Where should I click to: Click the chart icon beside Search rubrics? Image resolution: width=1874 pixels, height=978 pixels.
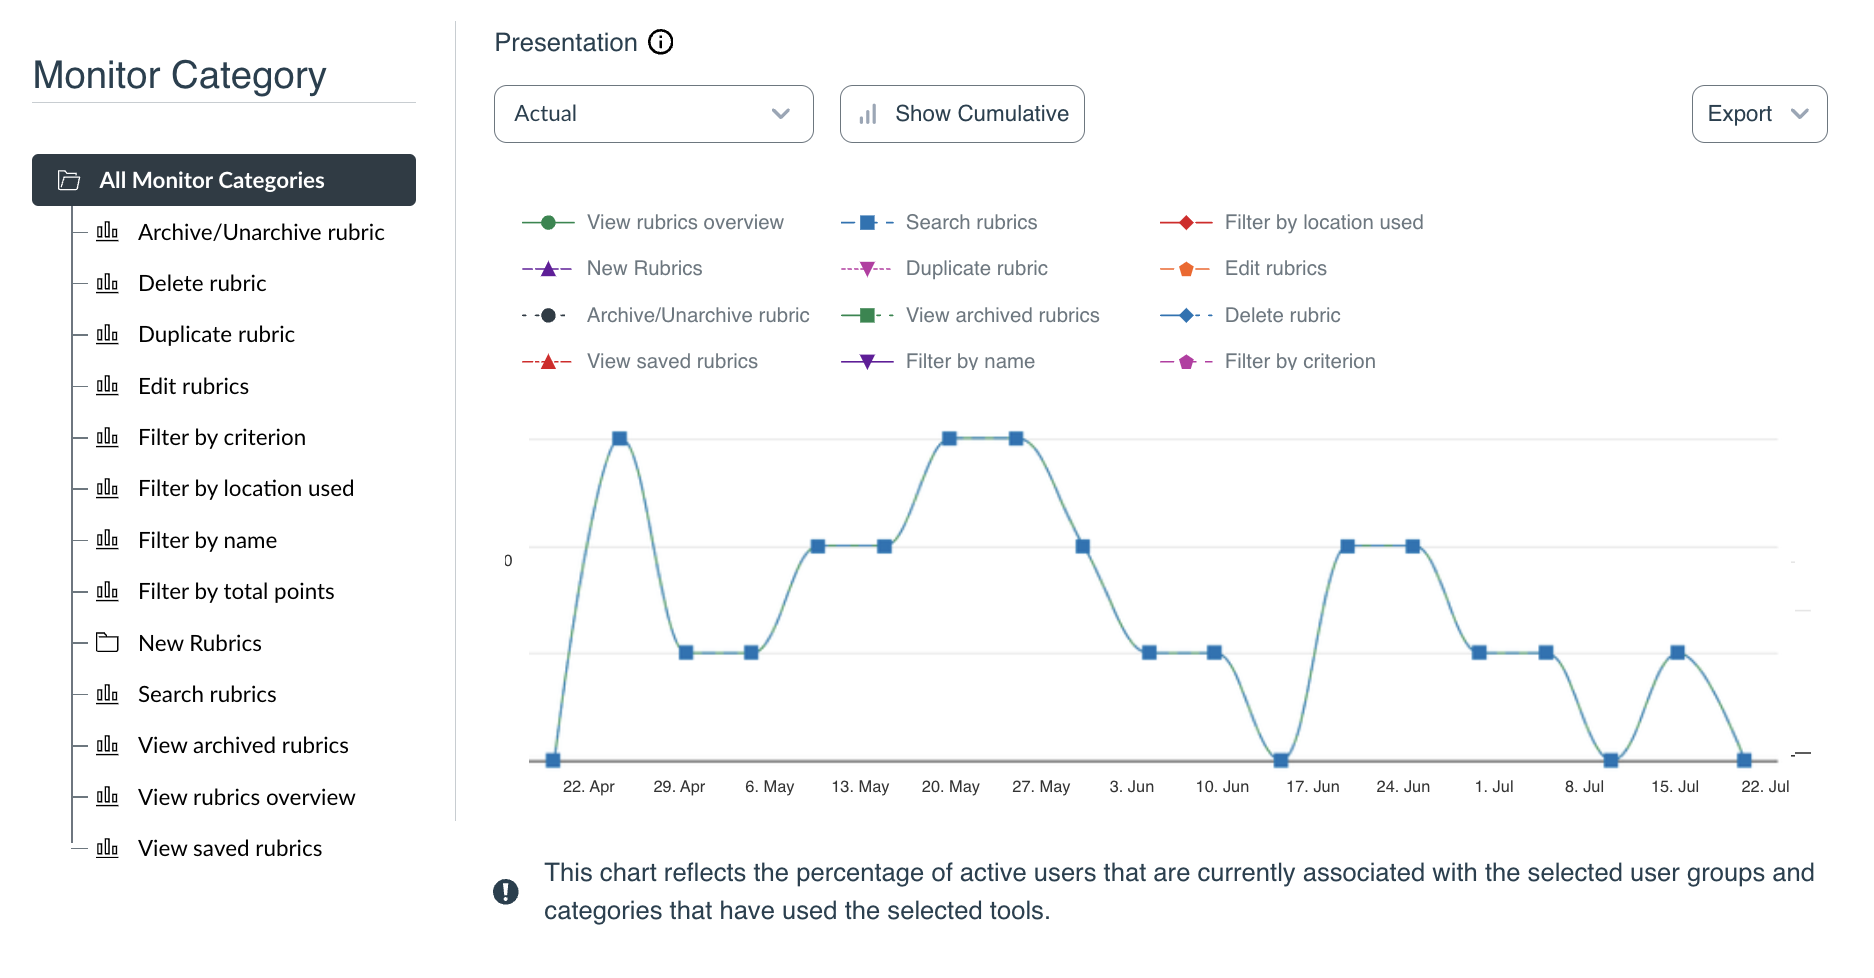tap(107, 694)
